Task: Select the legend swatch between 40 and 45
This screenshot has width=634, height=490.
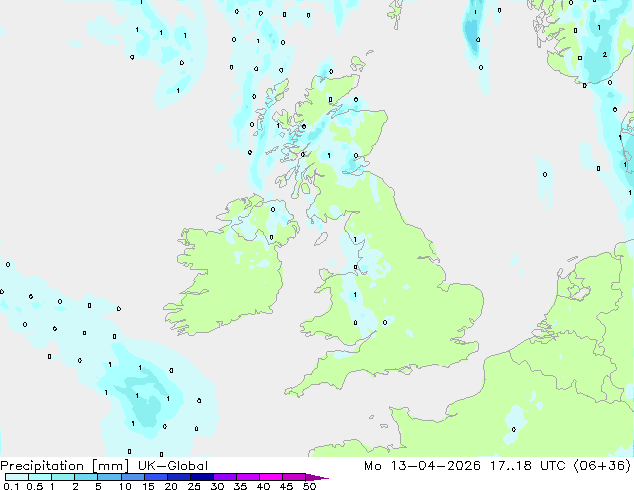Action: [x=271, y=477]
